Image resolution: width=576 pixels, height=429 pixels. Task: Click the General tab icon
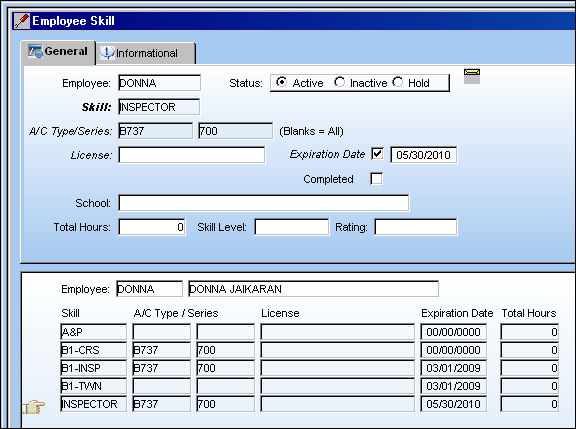tap(35, 51)
